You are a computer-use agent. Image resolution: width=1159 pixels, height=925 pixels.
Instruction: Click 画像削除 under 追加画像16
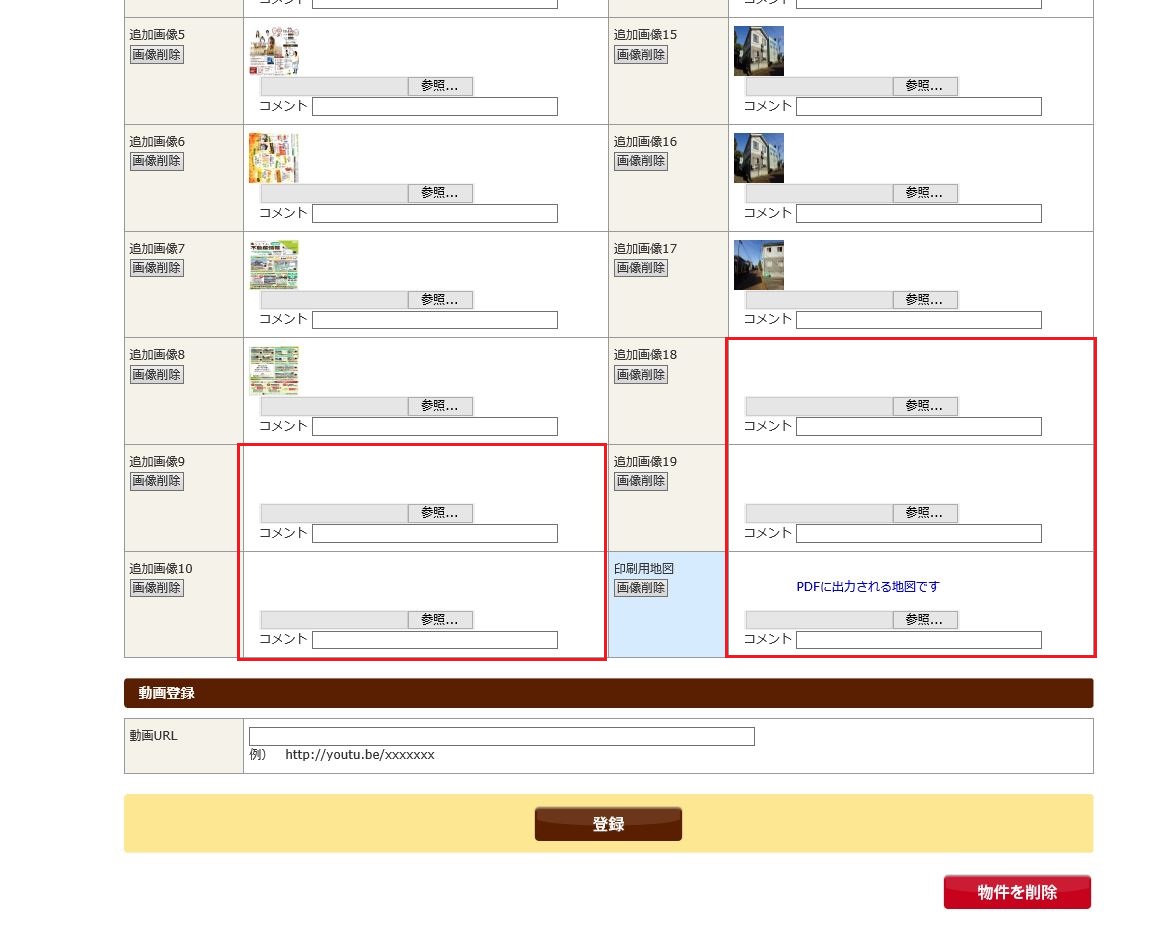(x=641, y=161)
